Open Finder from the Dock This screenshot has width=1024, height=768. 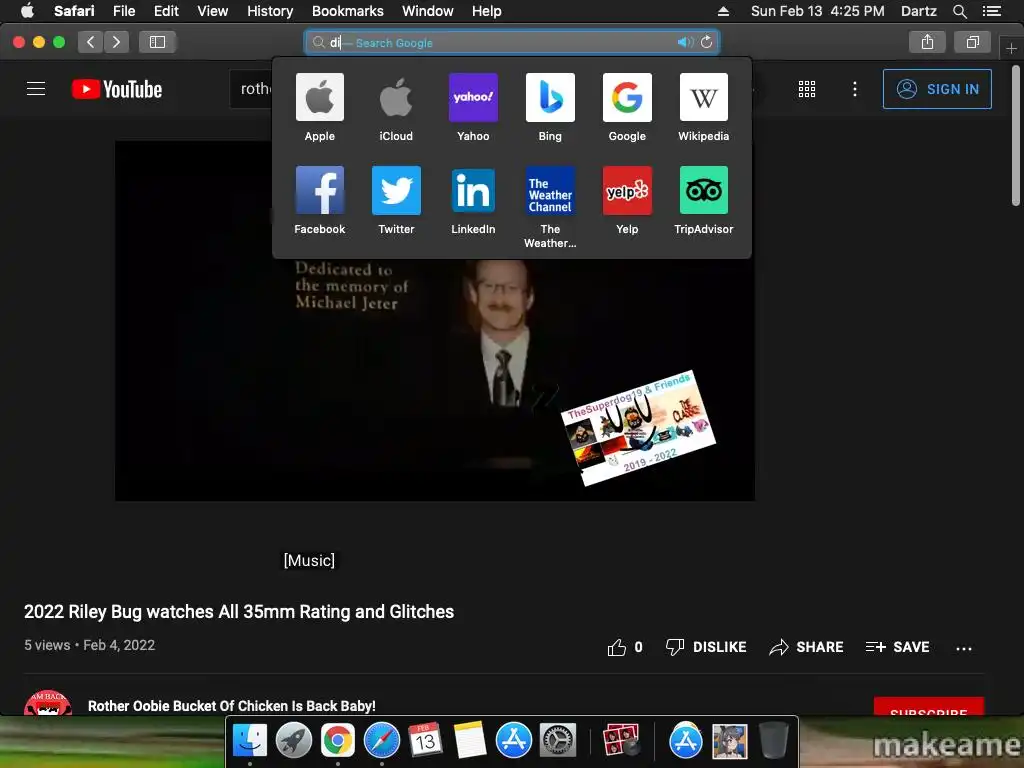[249, 741]
